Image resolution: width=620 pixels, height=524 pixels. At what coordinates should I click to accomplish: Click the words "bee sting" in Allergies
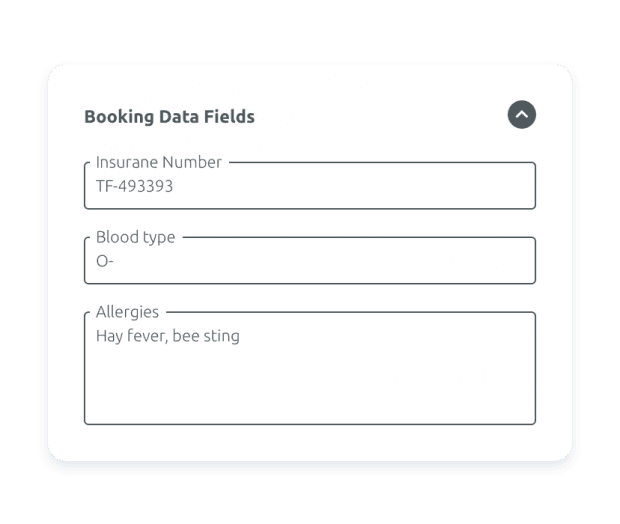[206, 336]
